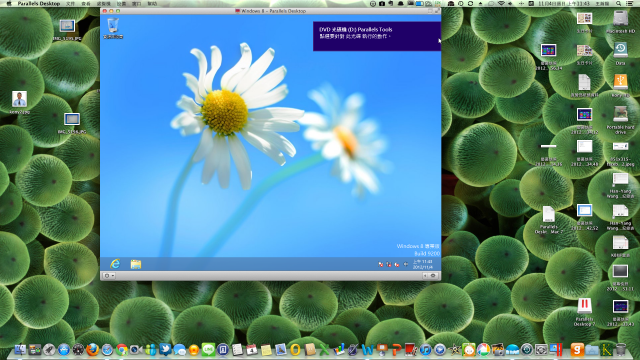The height and width of the screenshot is (360, 640).
Task: Open the App Store from the Dock
Action: (x=63, y=349)
